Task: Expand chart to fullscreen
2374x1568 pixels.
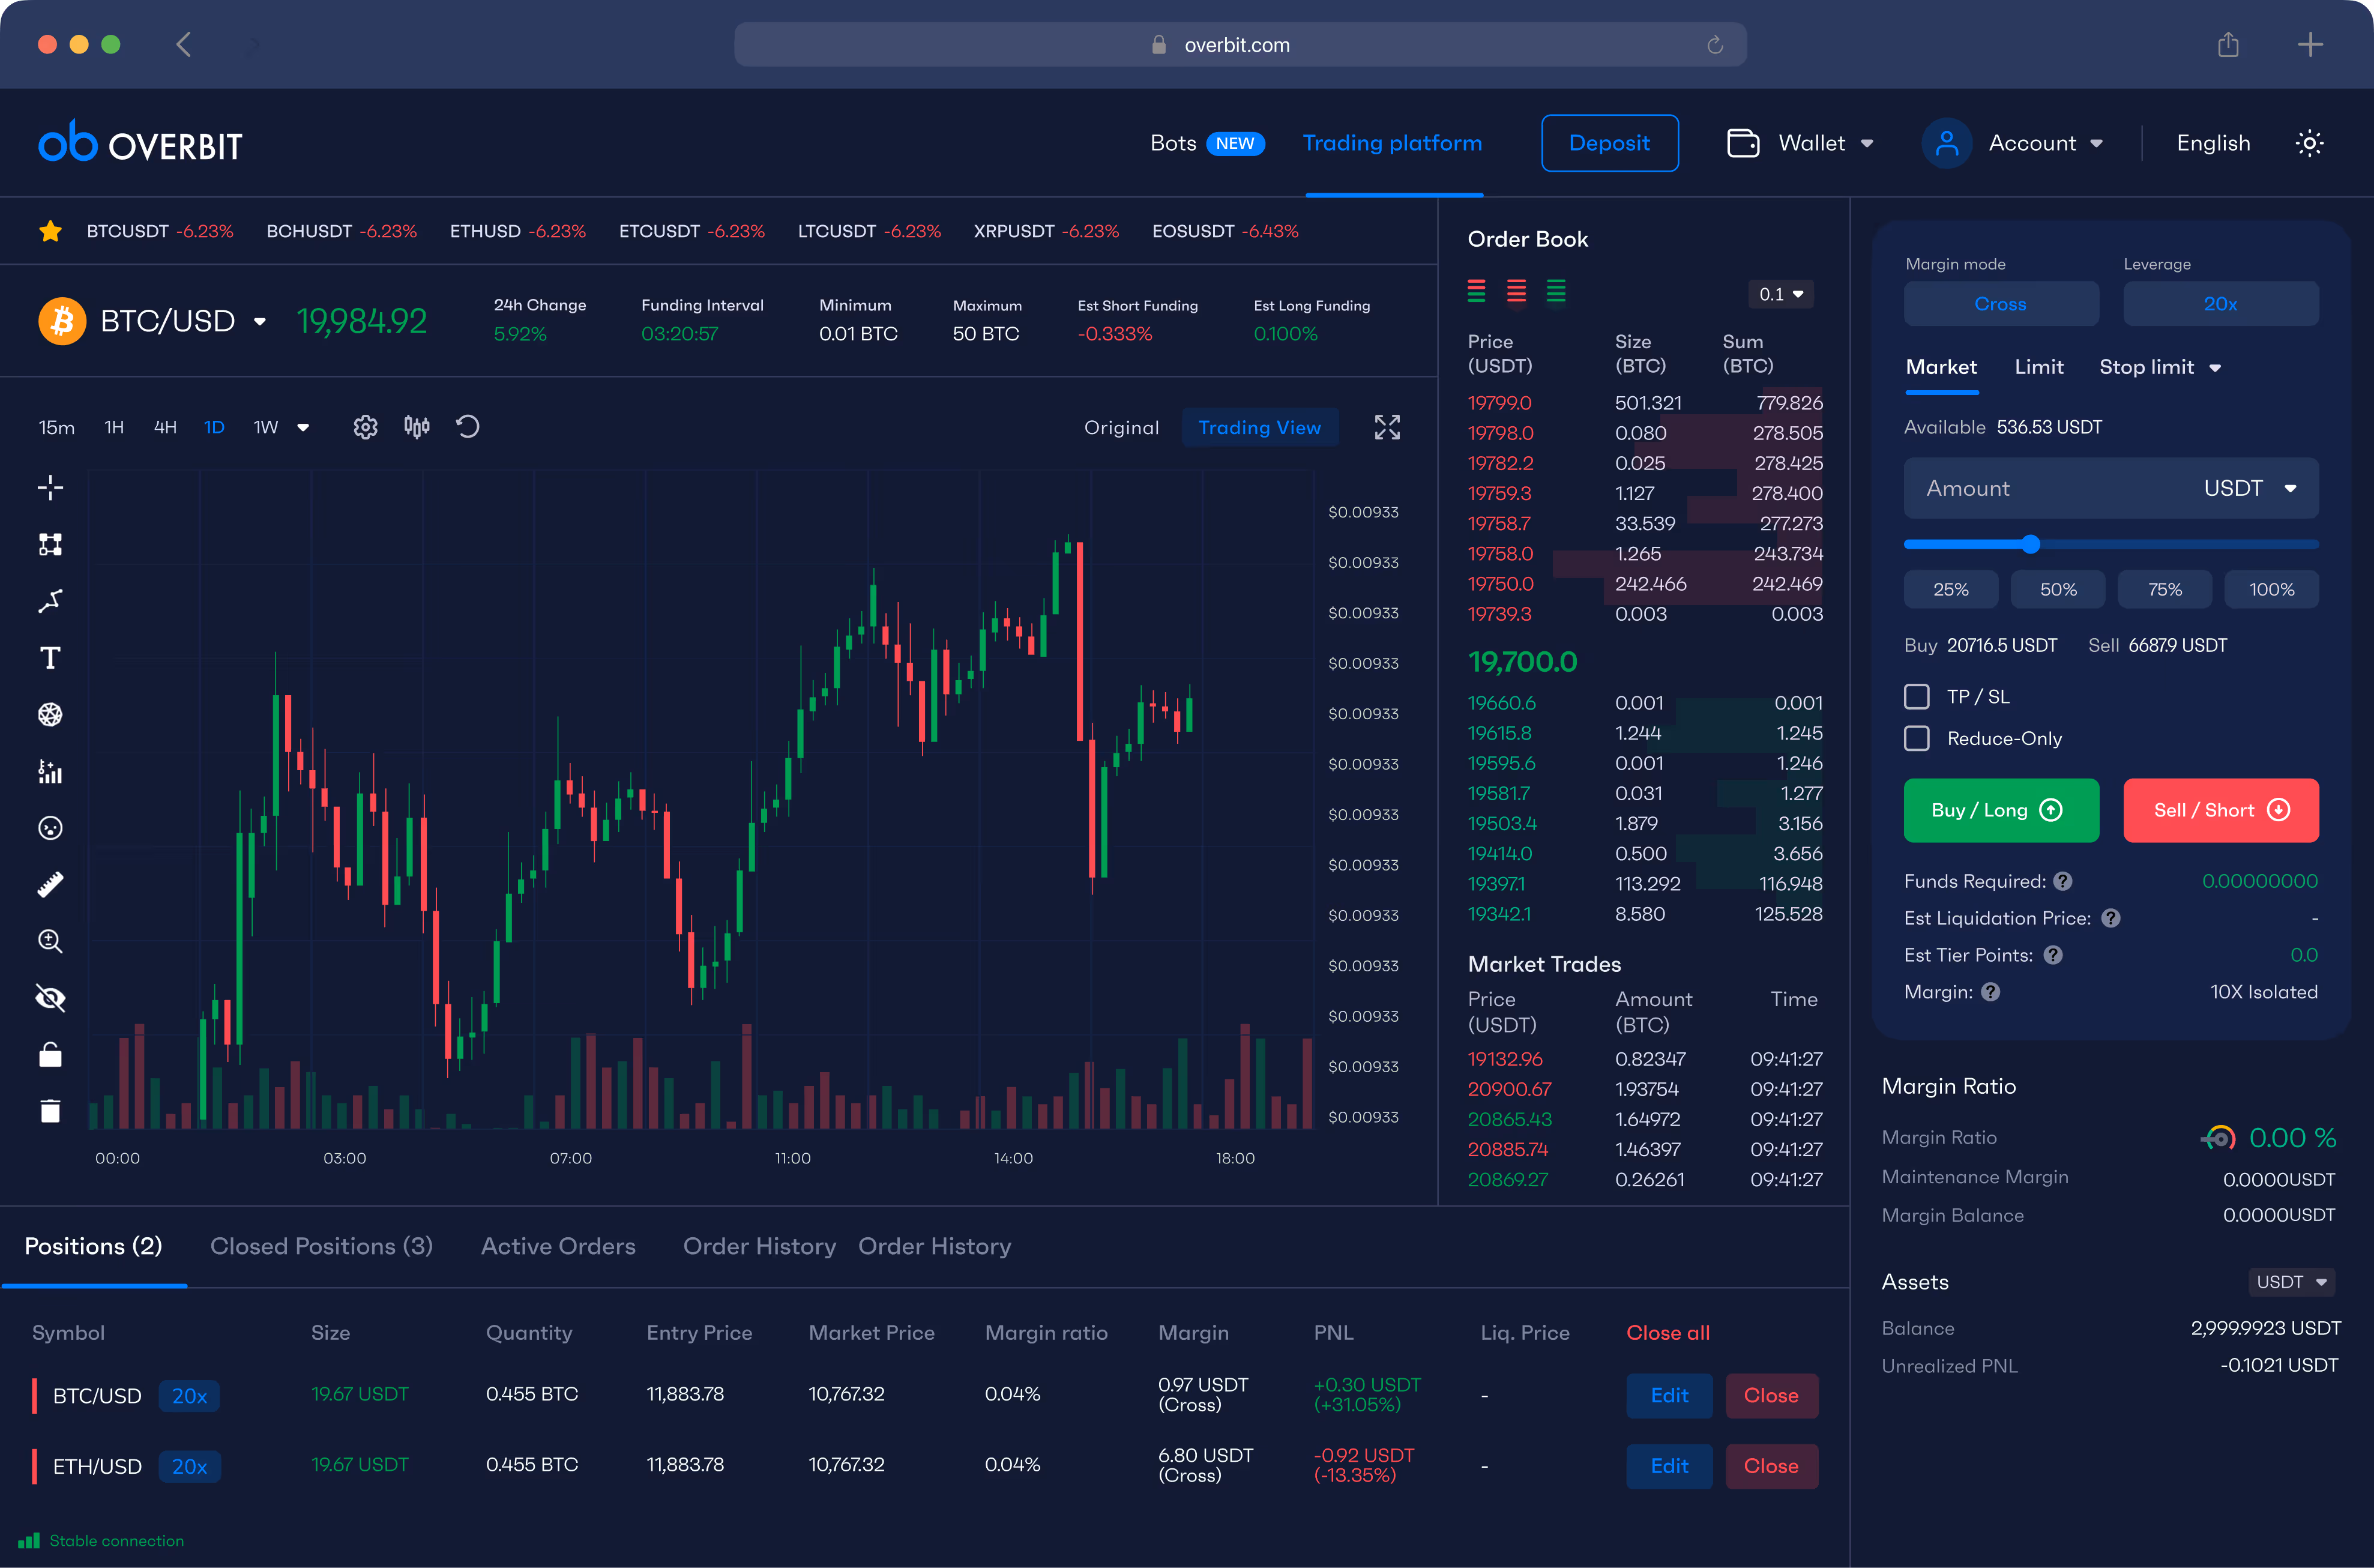Action: pos(1387,428)
